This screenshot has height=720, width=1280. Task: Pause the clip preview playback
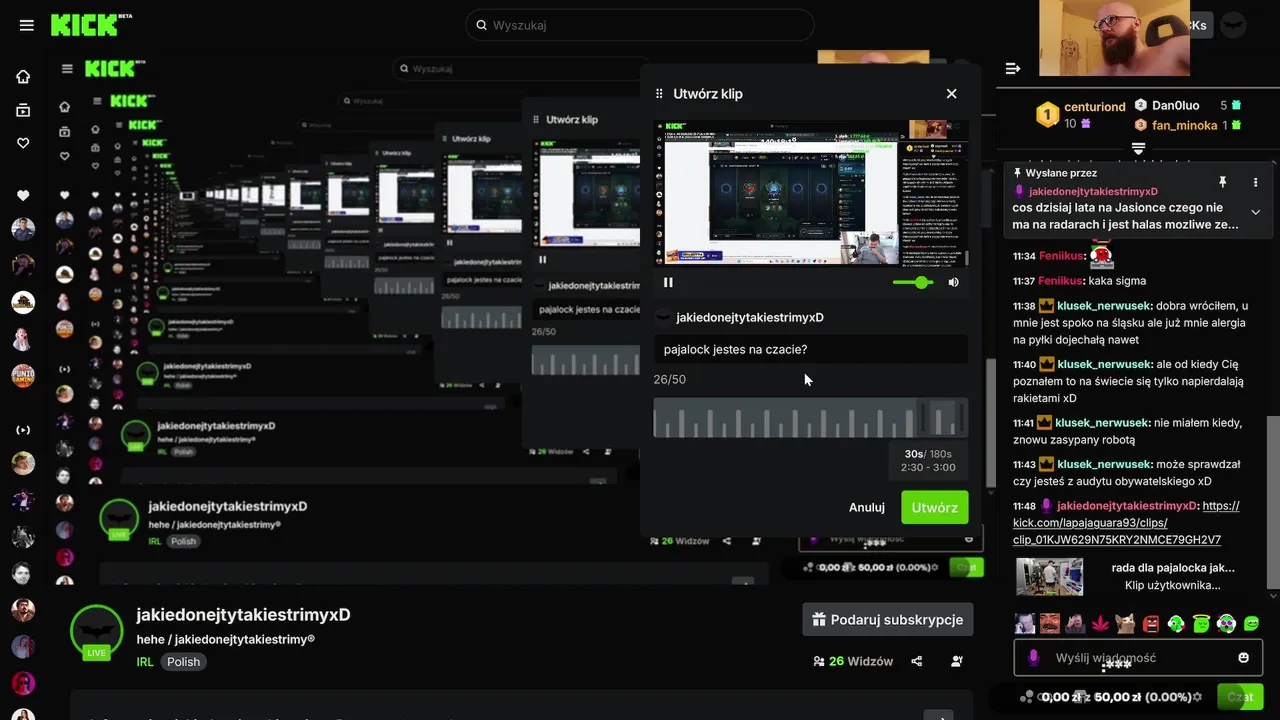668,282
